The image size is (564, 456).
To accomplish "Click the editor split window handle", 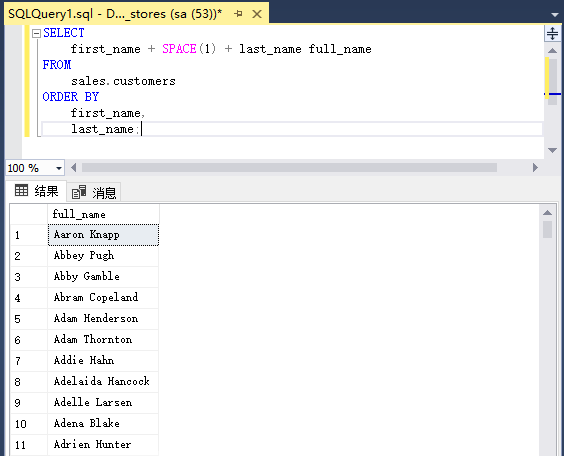I will coord(552,33).
